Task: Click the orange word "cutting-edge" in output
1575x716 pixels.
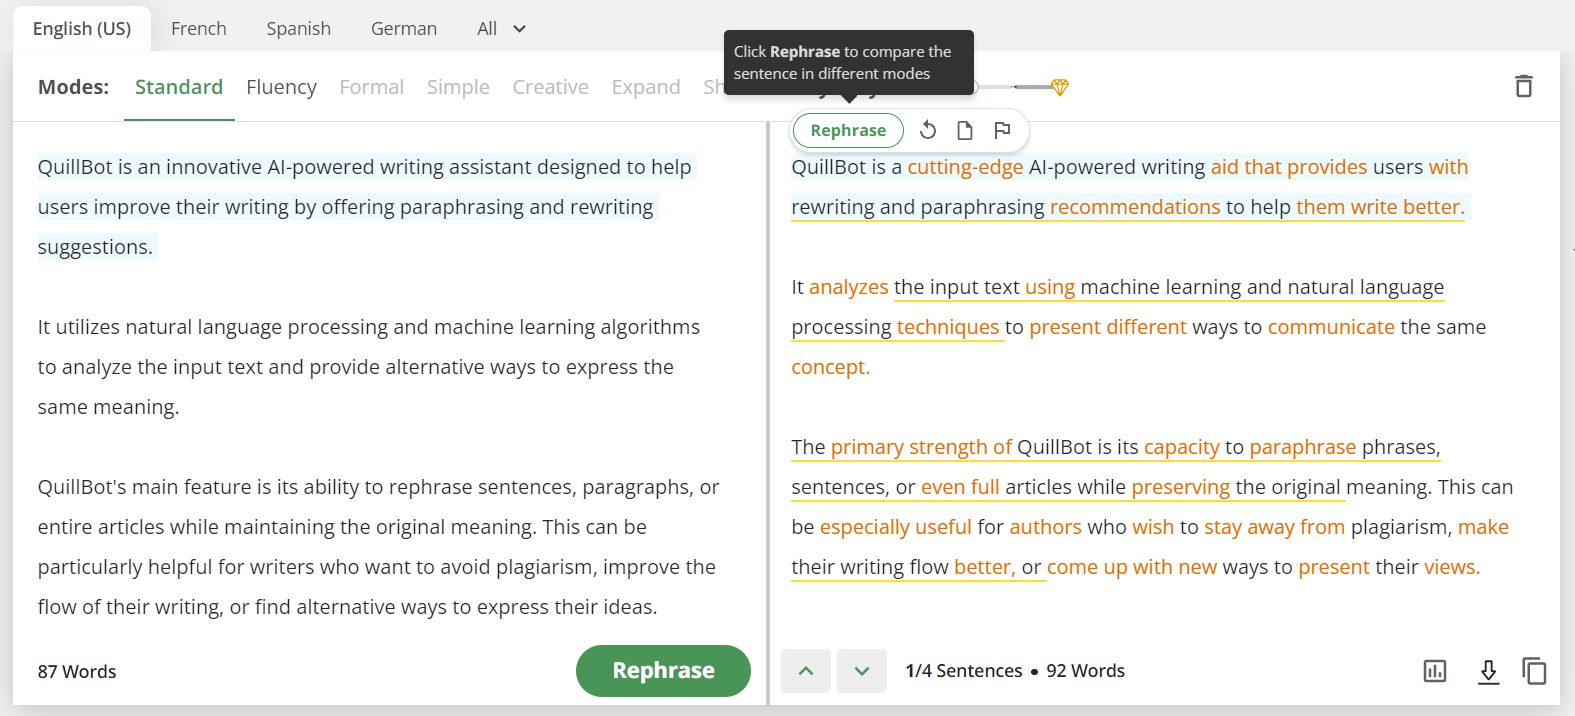Action: pyautogui.click(x=965, y=167)
